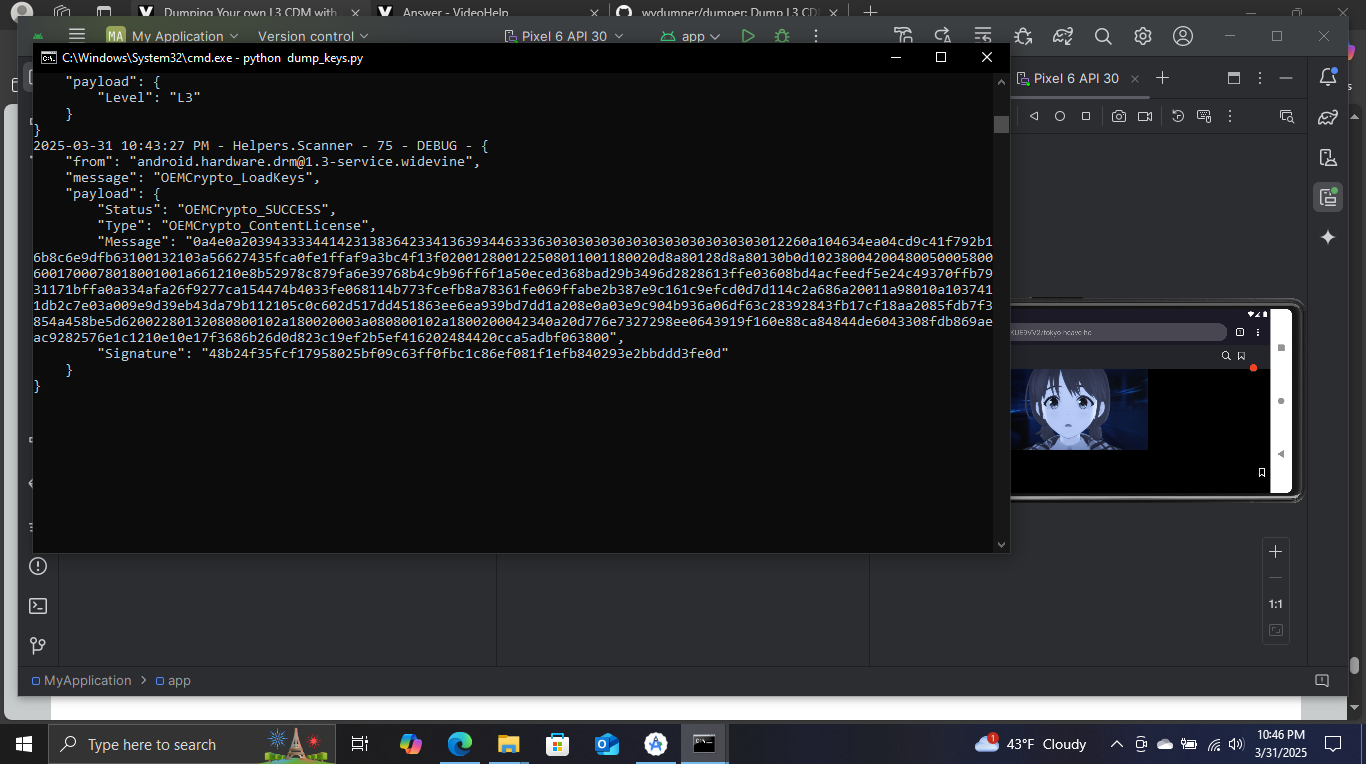Open emulator hardware input icon
The height and width of the screenshot is (764, 1366).
(1203, 116)
